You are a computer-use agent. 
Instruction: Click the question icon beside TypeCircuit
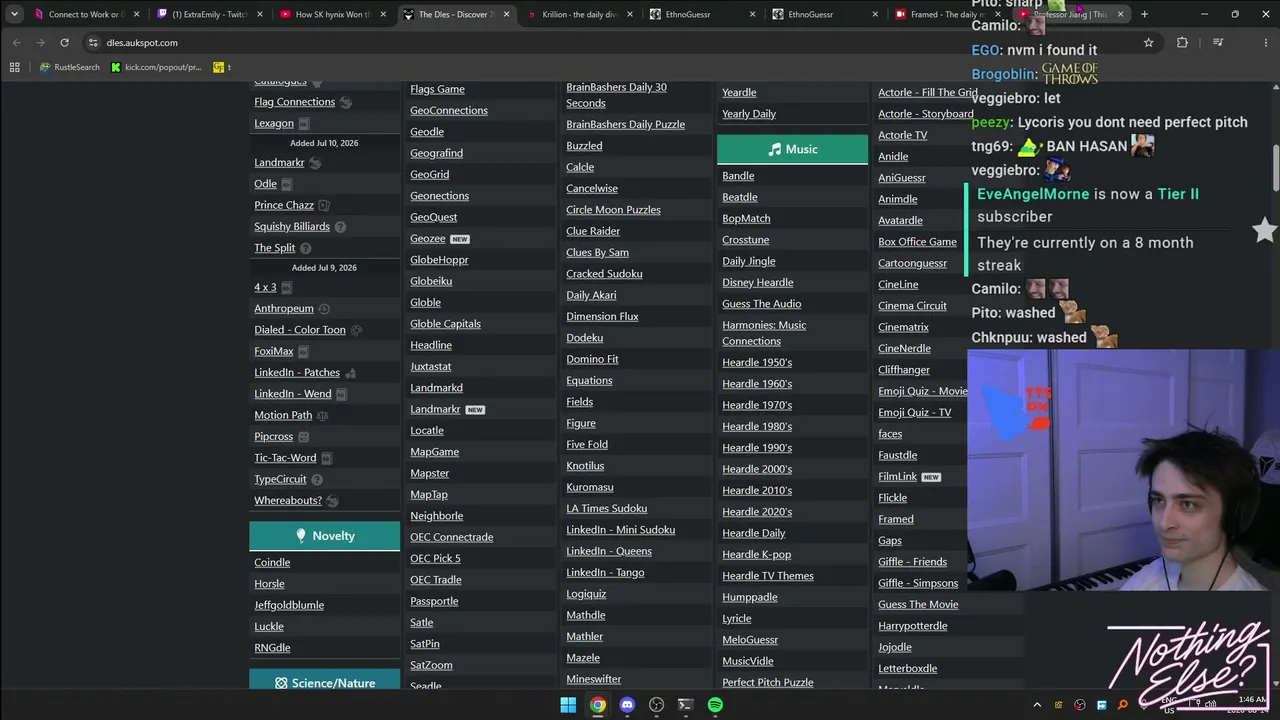click(317, 480)
